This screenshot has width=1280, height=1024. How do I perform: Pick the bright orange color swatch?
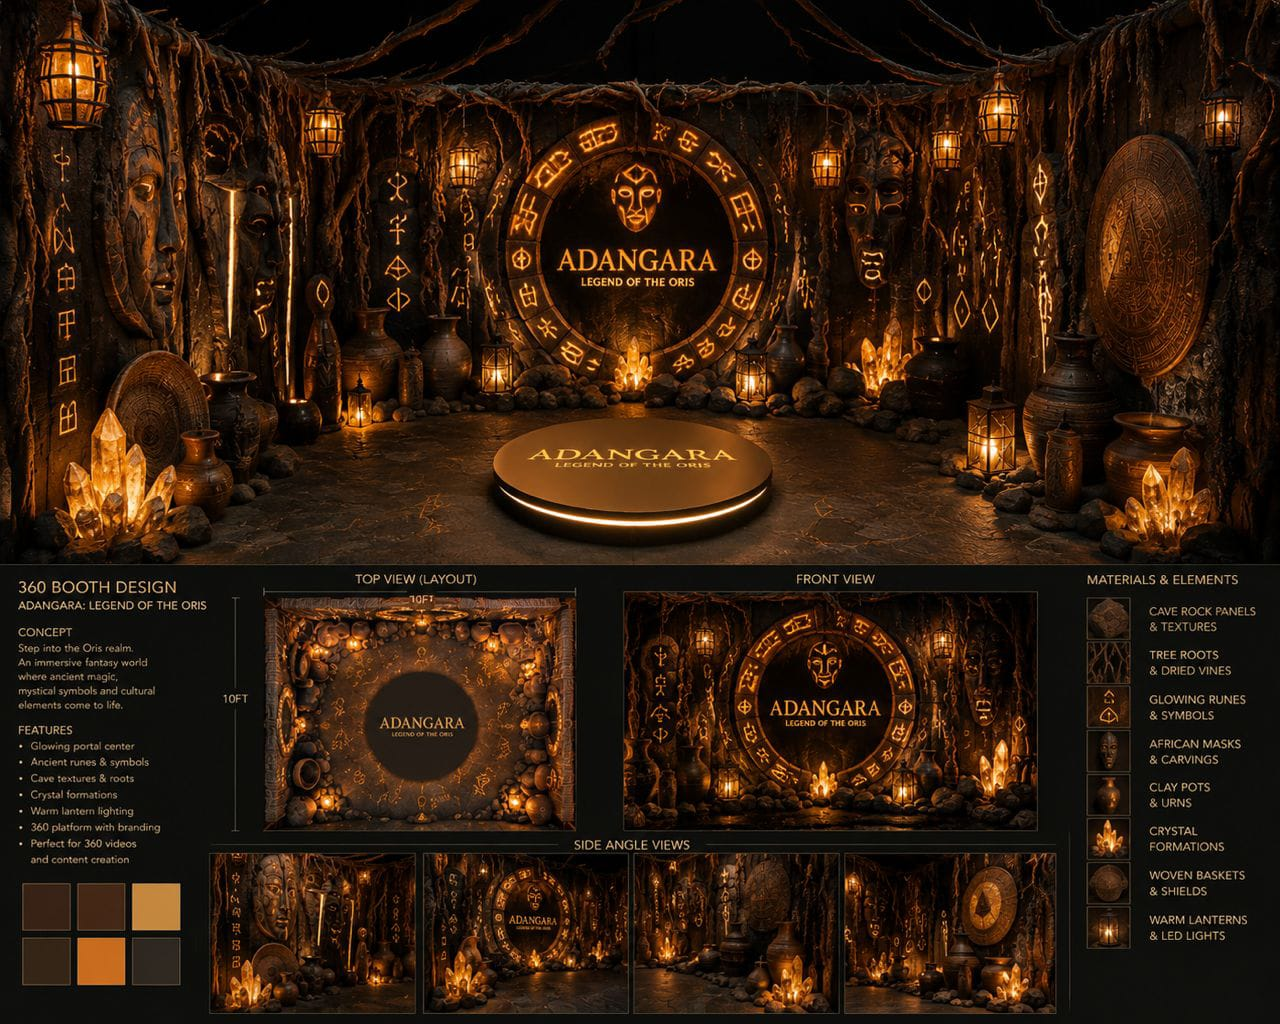(101, 961)
